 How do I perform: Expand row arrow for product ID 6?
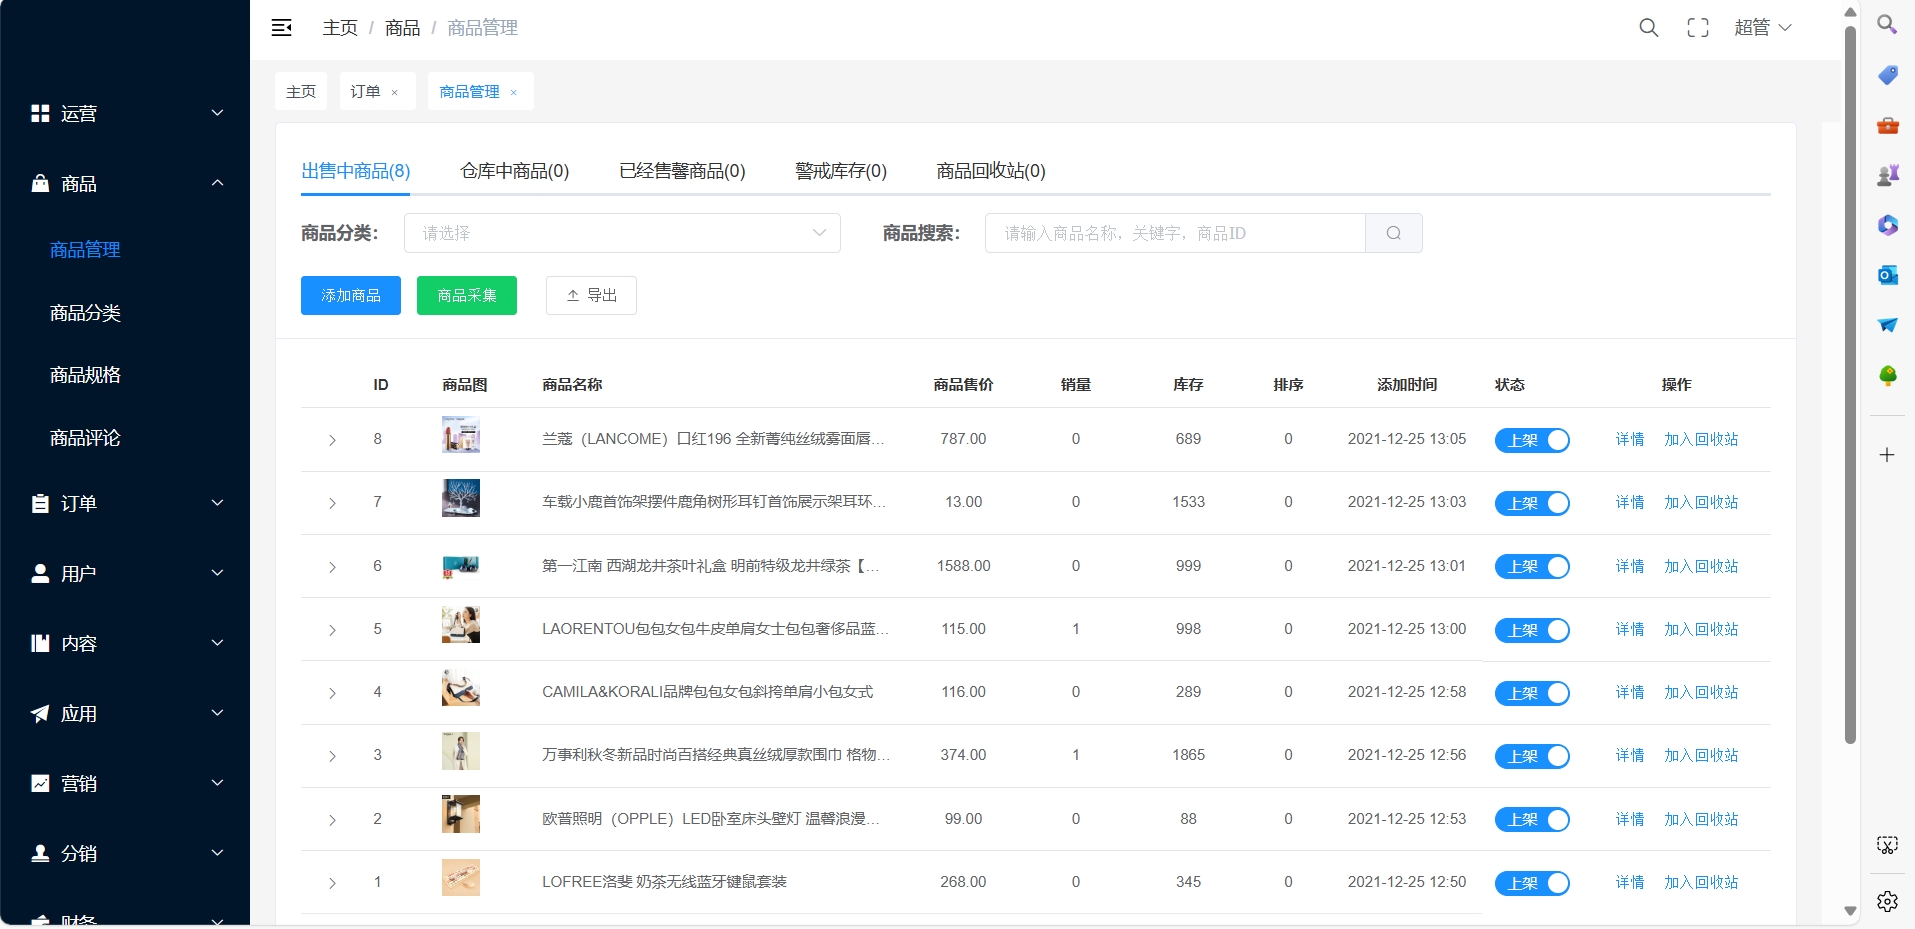pyautogui.click(x=332, y=567)
